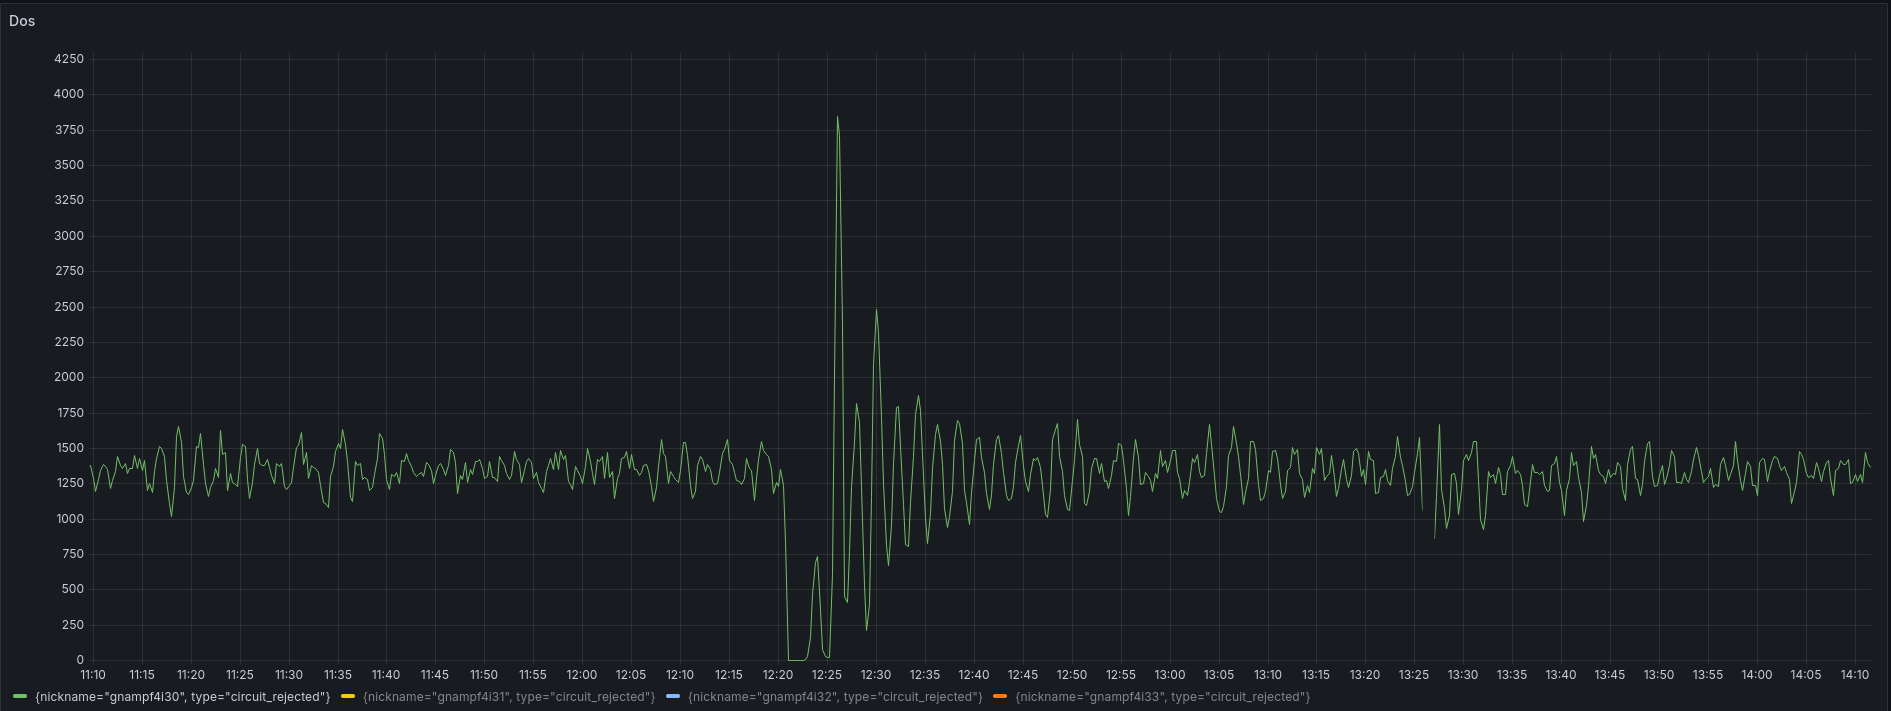Open the blue color swatch for gnampf4i32
Screen dimensions: 1891x711
point(673,697)
